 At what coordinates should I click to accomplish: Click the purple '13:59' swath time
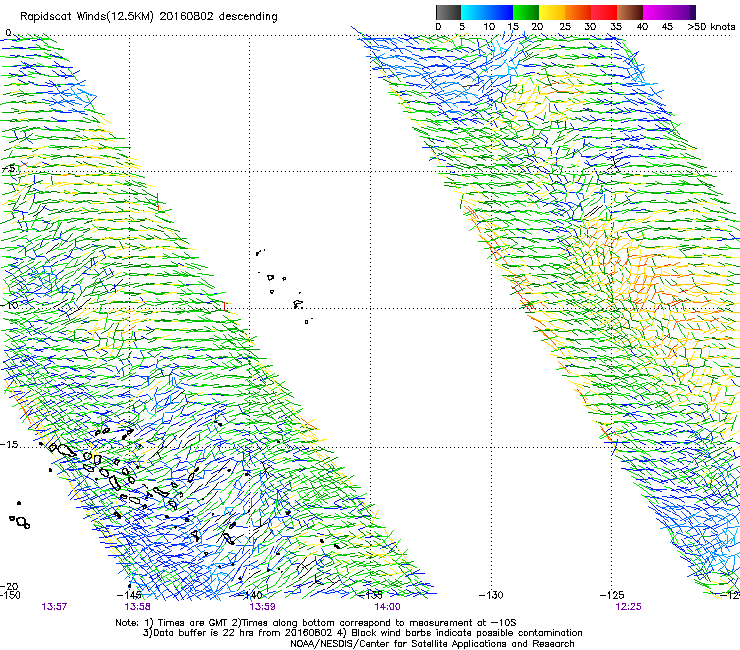coord(262,607)
